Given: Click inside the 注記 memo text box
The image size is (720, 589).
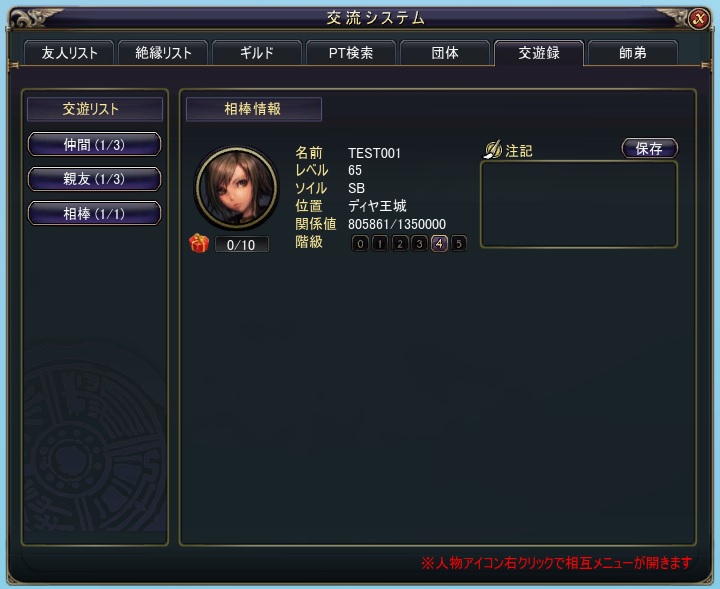Looking at the screenshot, I should [579, 204].
